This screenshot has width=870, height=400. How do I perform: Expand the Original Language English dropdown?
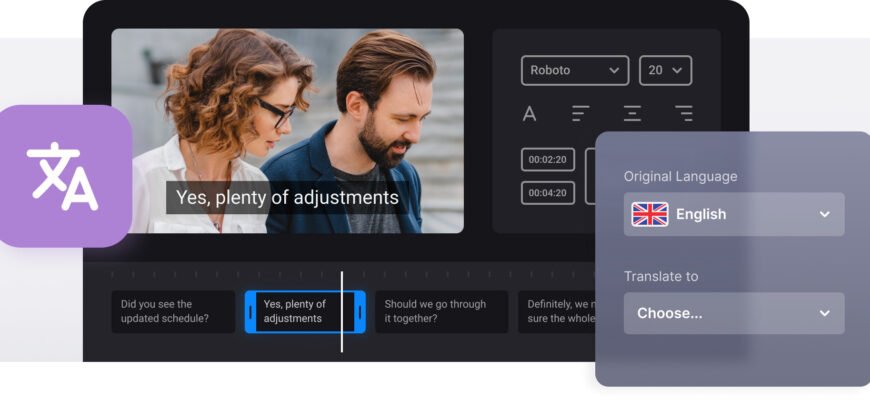coord(734,214)
